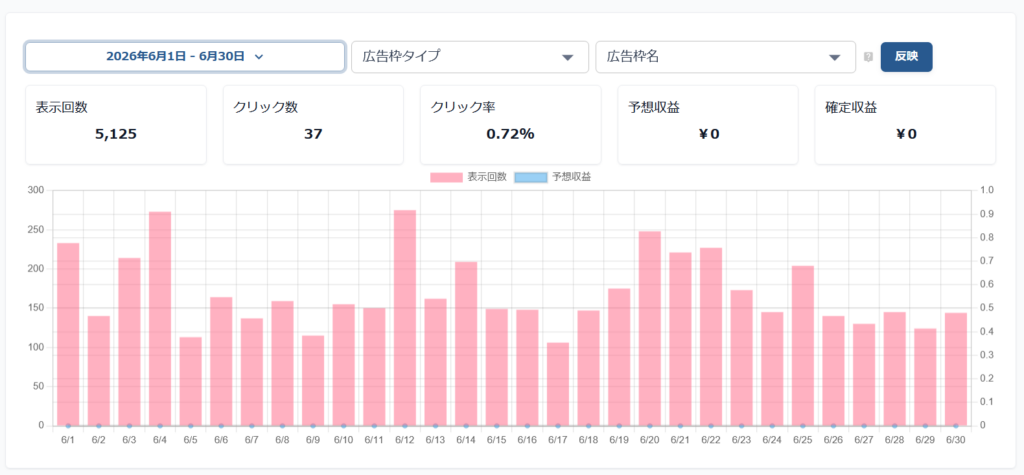Click the blue data point at 6/28
This screenshot has width=1024, height=475.
click(x=895, y=426)
